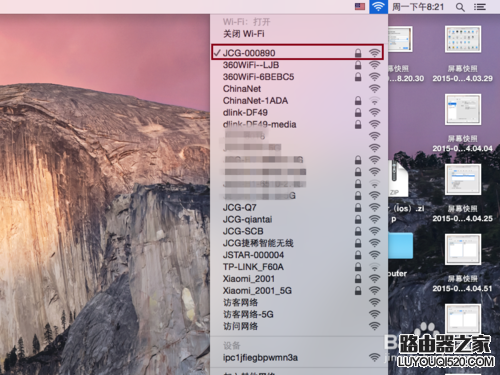
Task: Click signal icon on 360WiFi-6BEBC5 row
Action: [x=375, y=77]
